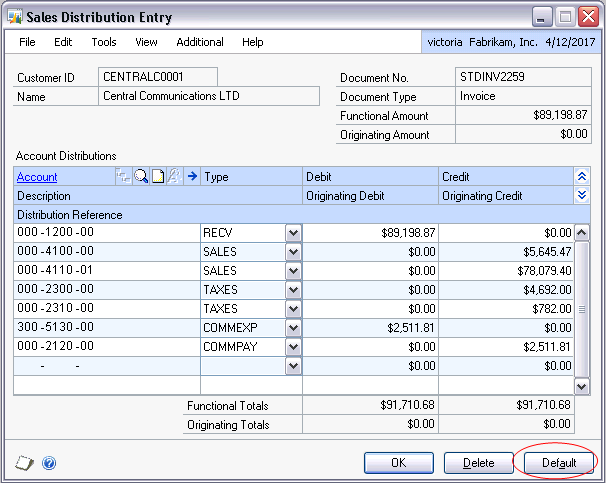
Task: Click the Default button
Action: tap(559, 463)
